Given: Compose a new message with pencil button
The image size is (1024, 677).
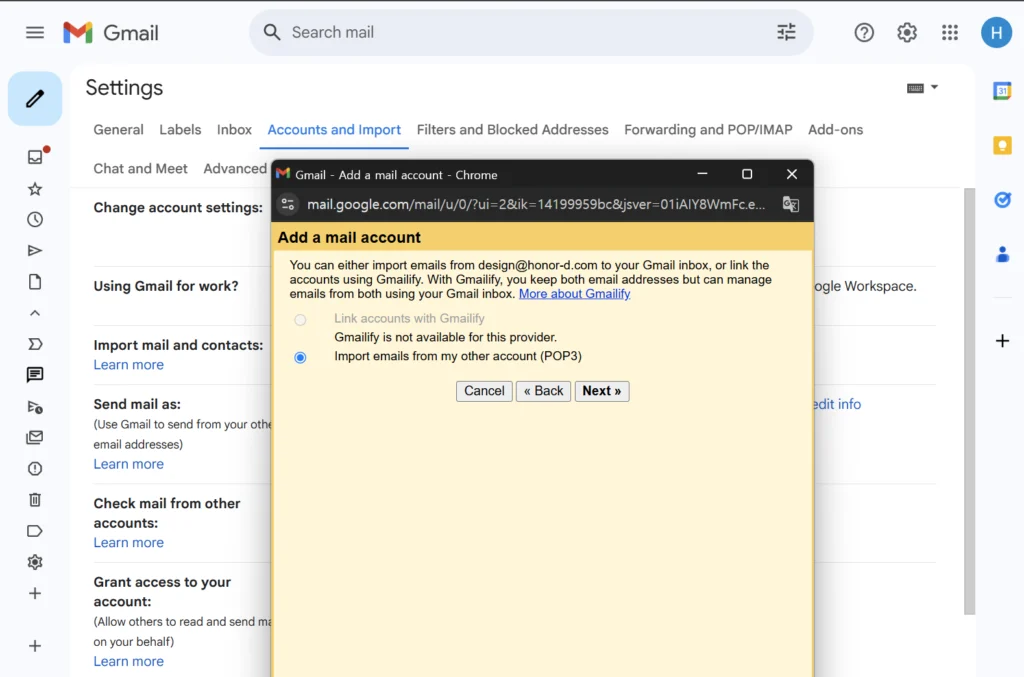Looking at the screenshot, I should click(35, 99).
